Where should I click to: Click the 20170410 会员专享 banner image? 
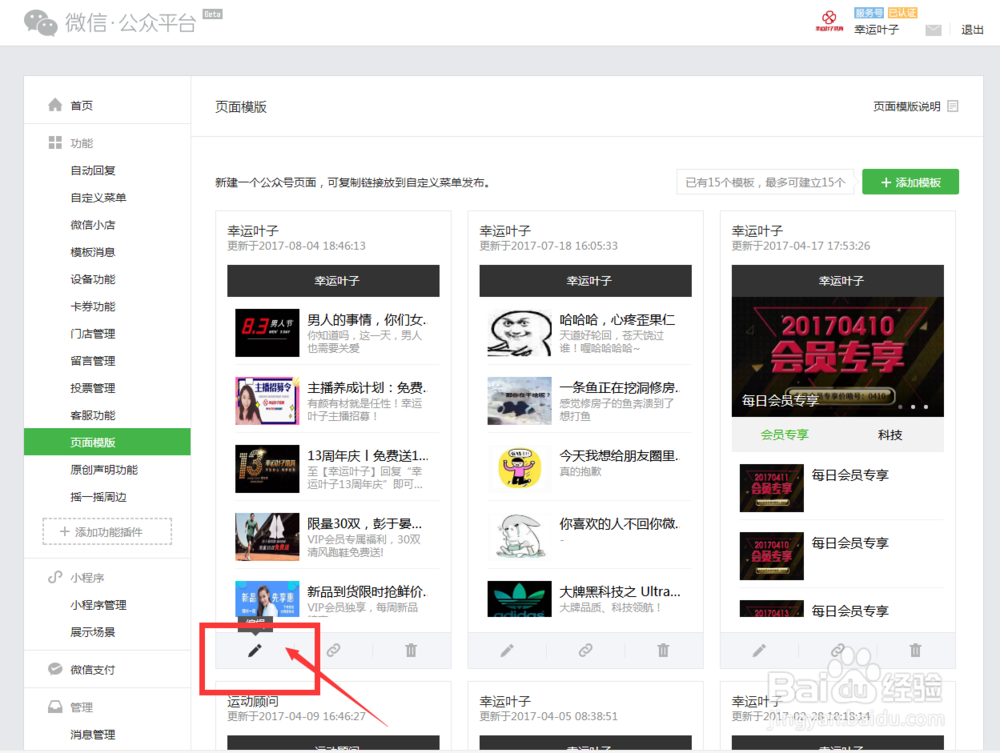tap(837, 357)
